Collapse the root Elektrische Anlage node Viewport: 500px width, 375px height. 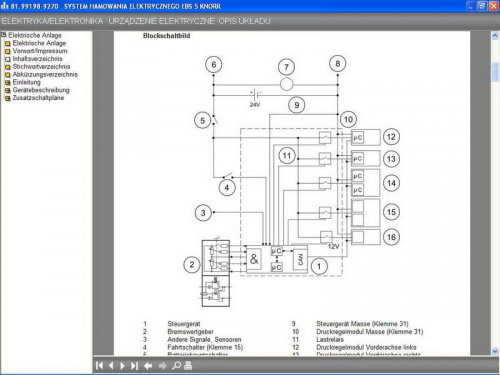click(x=4, y=35)
